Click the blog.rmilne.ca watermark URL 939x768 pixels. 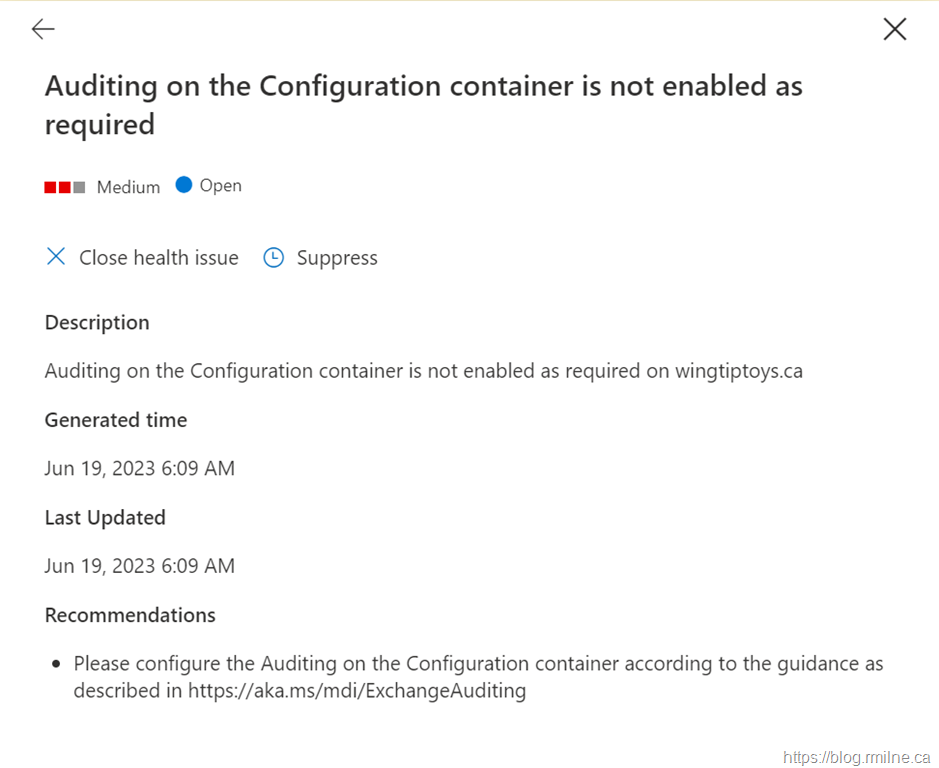(857, 757)
